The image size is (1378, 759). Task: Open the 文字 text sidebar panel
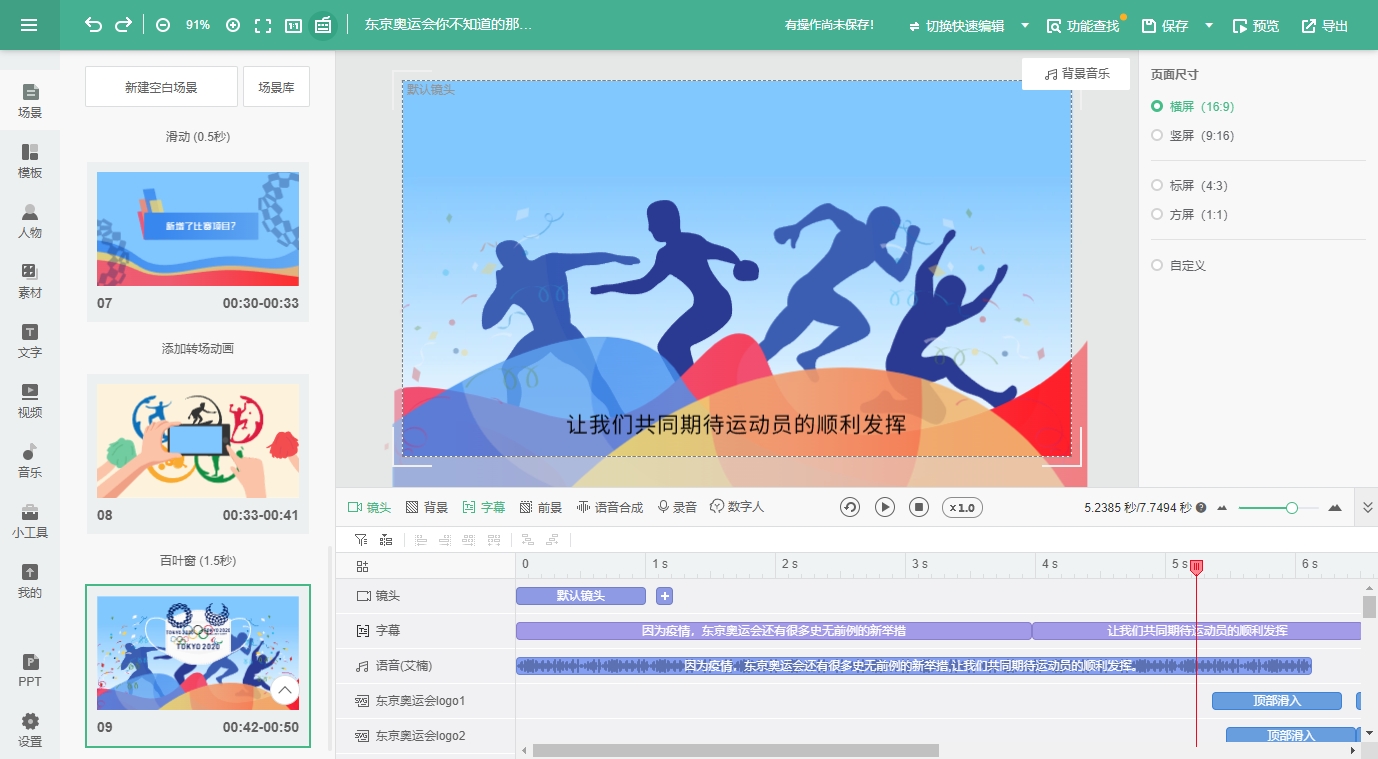(x=30, y=341)
